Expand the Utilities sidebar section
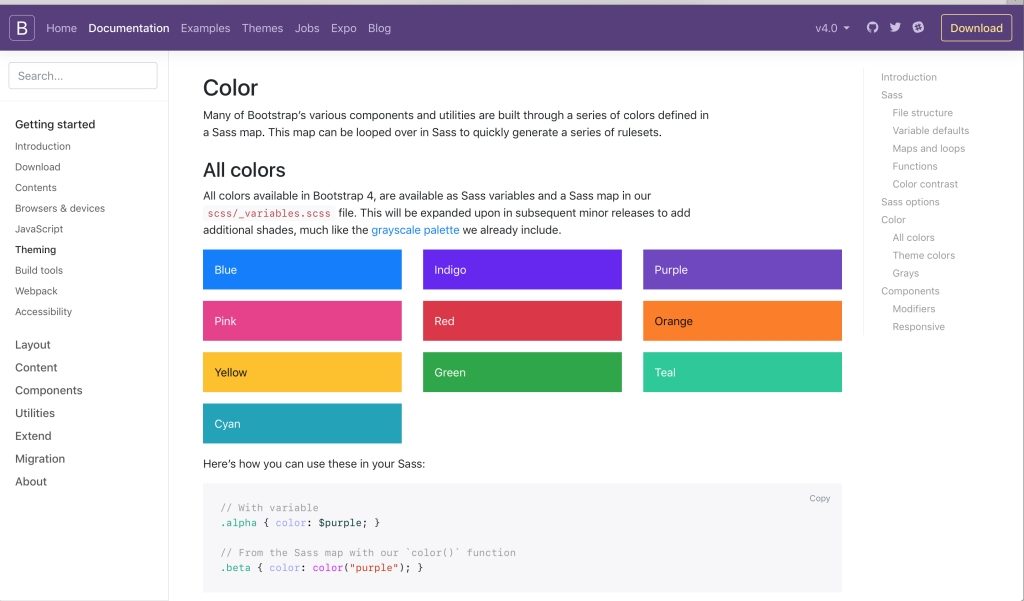Screen dimensions: 1024x601 tap(35, 414)
